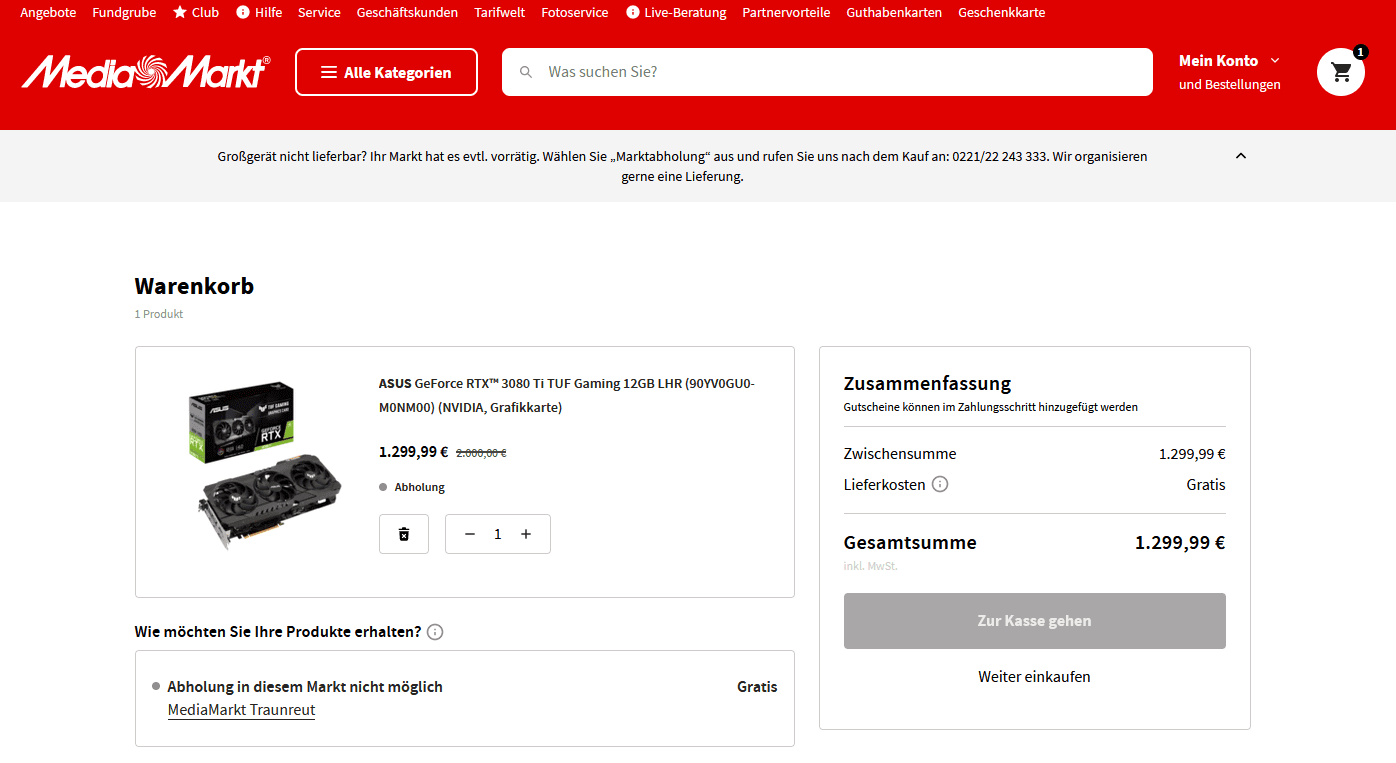The width and height of the screenshot is (1396, 763).
Task: Click the struck-through old price
Action: (481, 453)
